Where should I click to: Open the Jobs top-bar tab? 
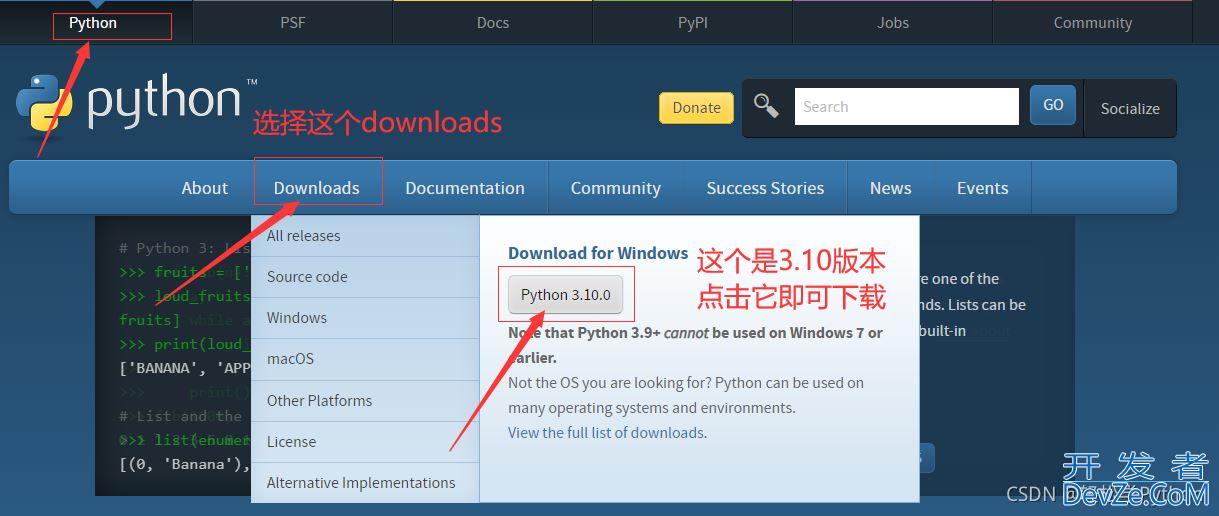pos(893,22)
